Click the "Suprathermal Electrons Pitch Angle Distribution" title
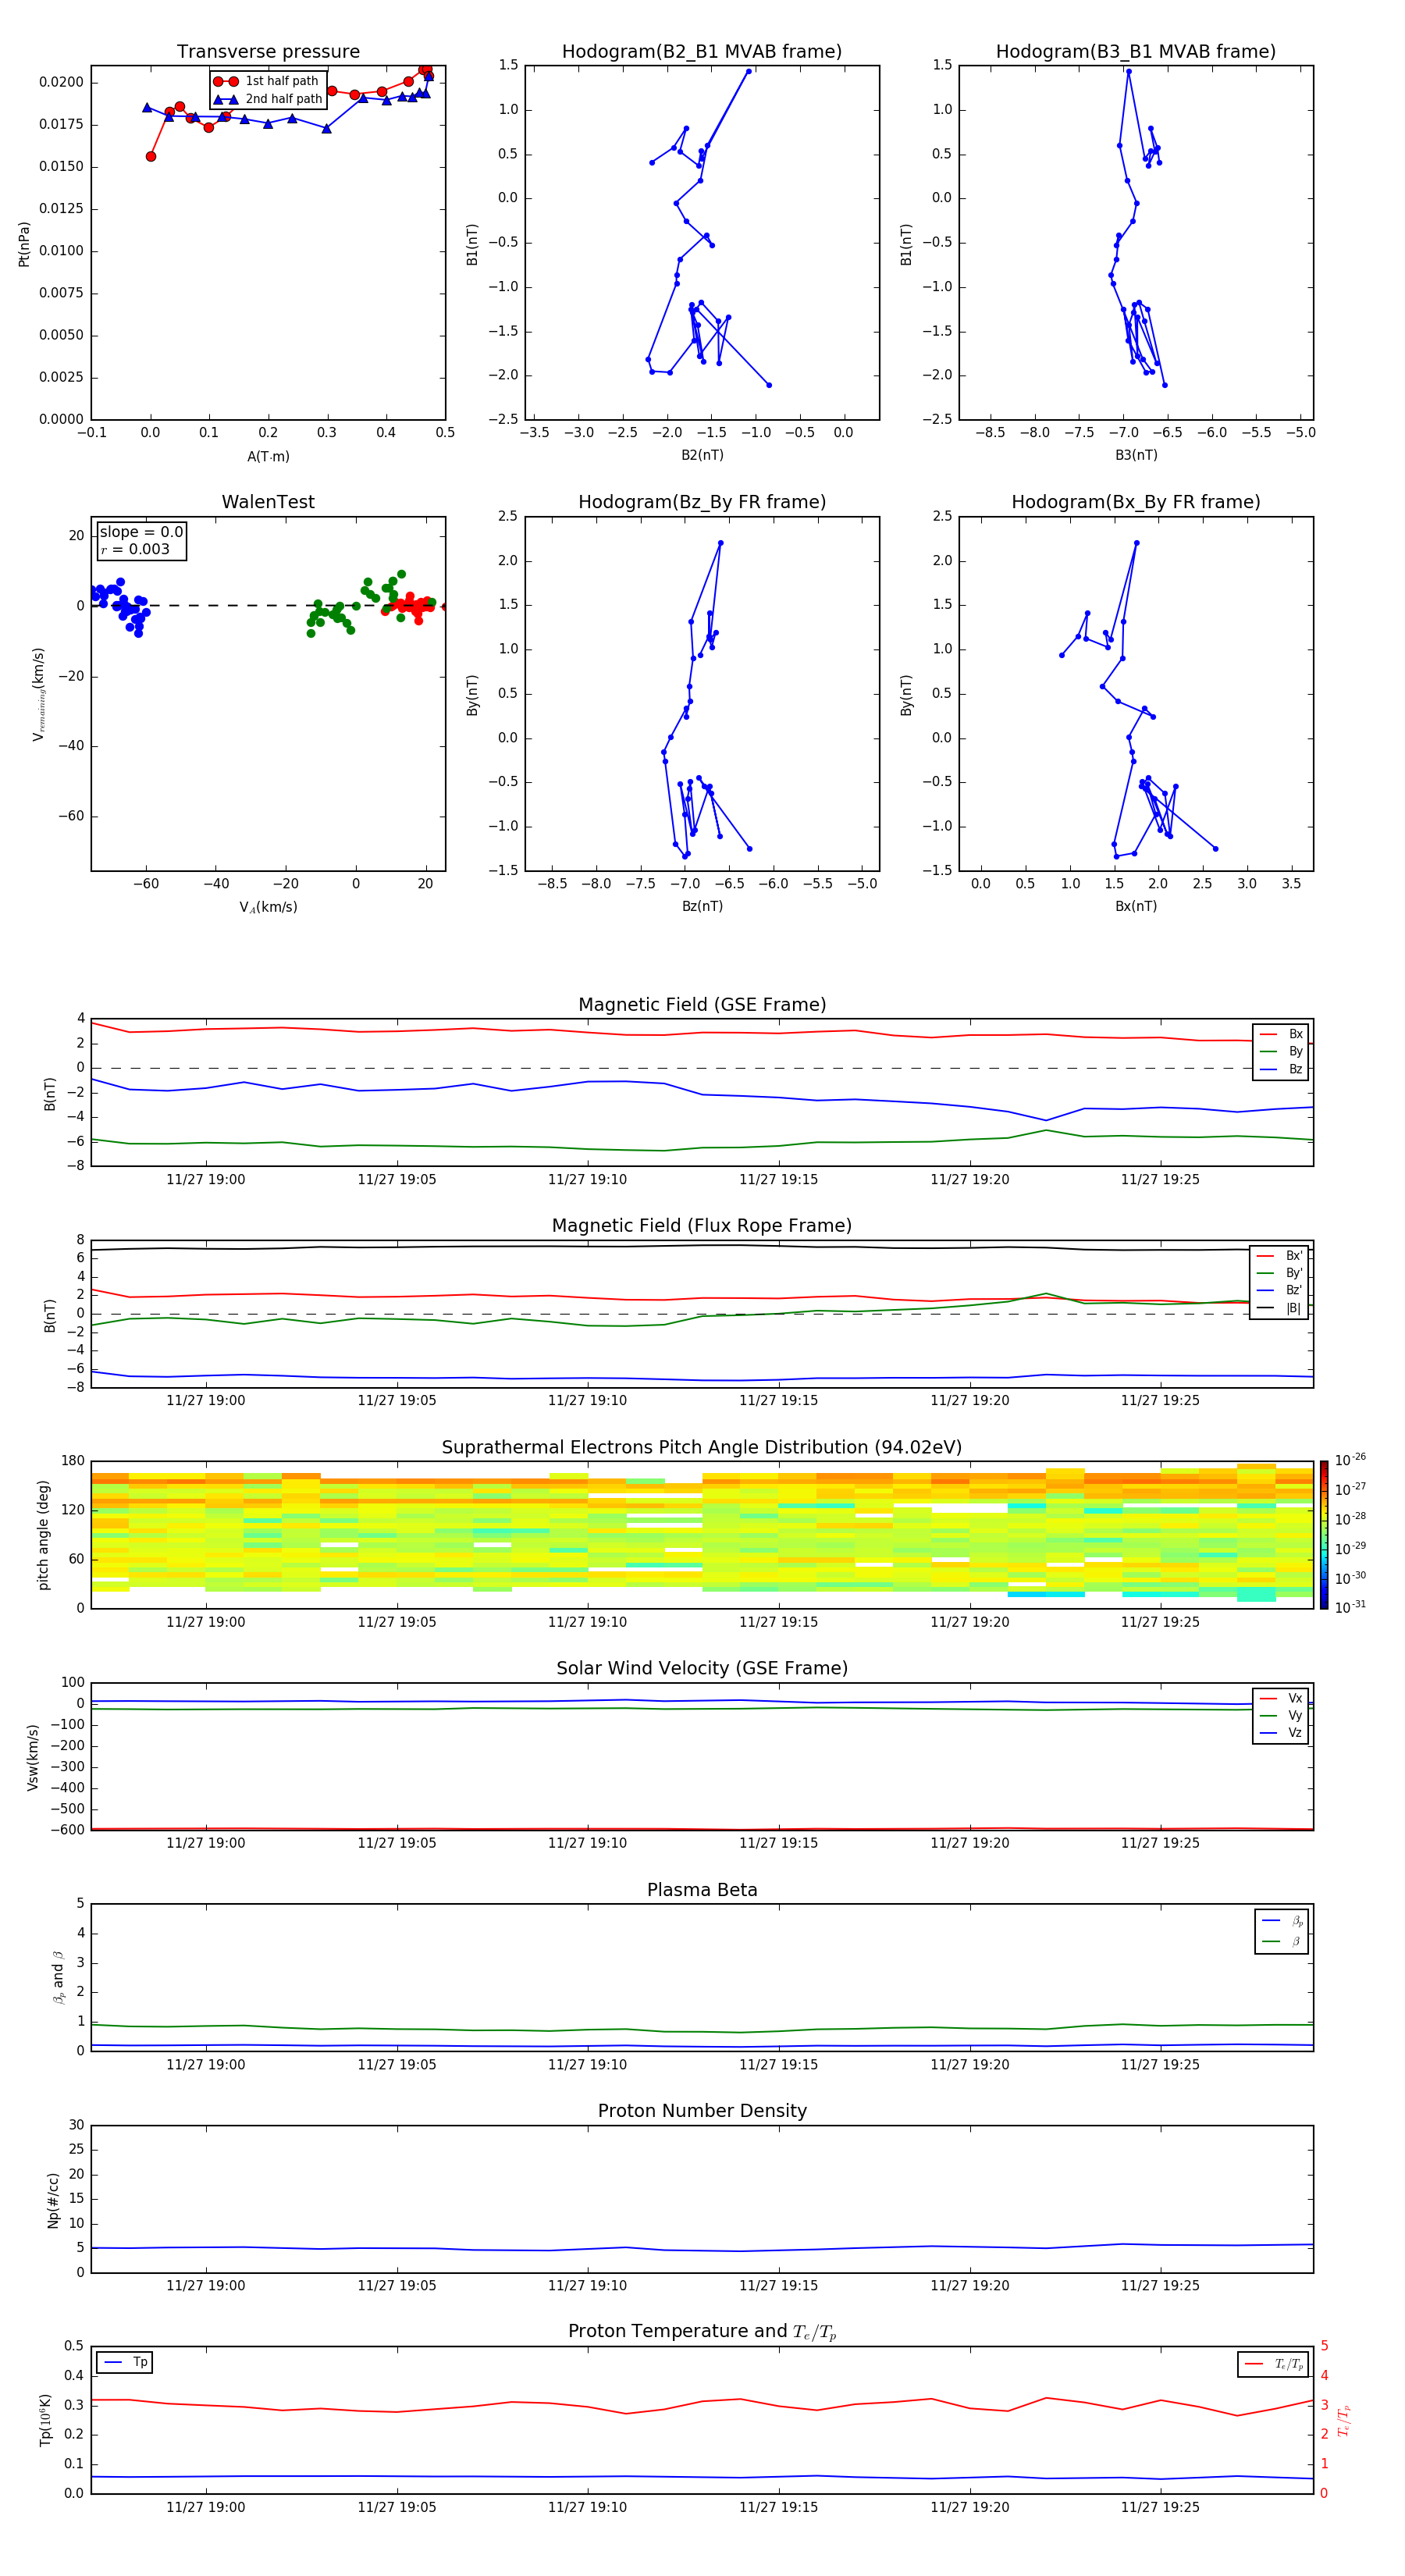The image size is (1405, 2576). [701, 1447]
